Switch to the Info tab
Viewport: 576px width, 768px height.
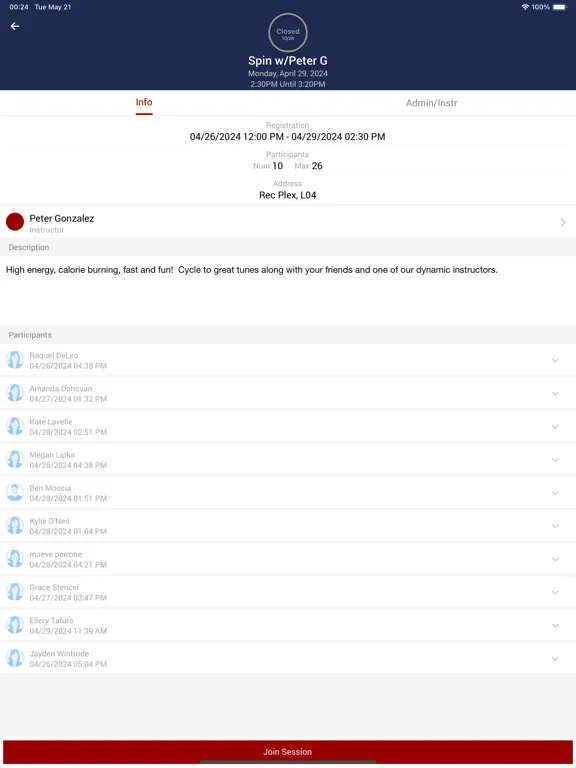click(x=144, y=102)
